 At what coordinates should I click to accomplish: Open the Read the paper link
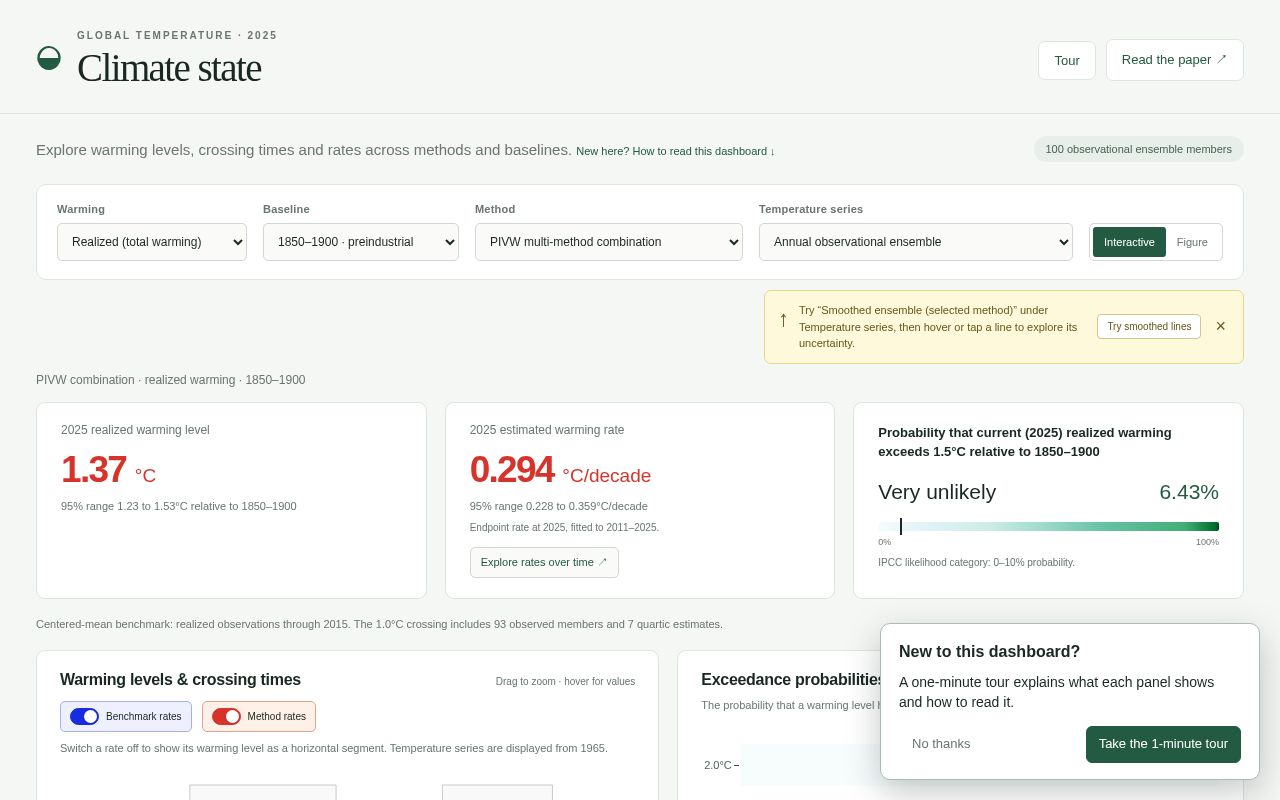(x=1175, y=60)
